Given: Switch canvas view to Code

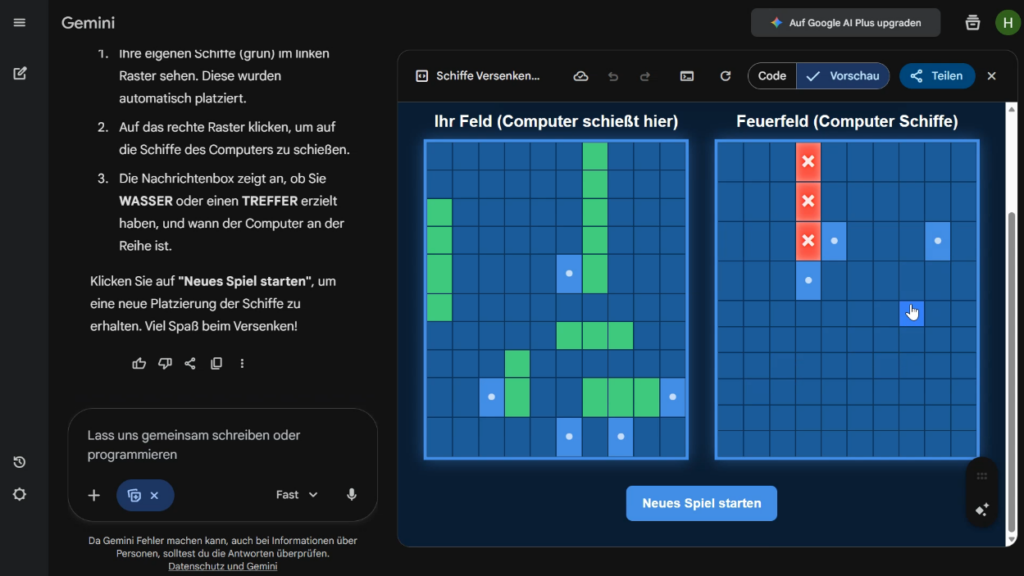Looking at the screenshot, I should (772, 76).
